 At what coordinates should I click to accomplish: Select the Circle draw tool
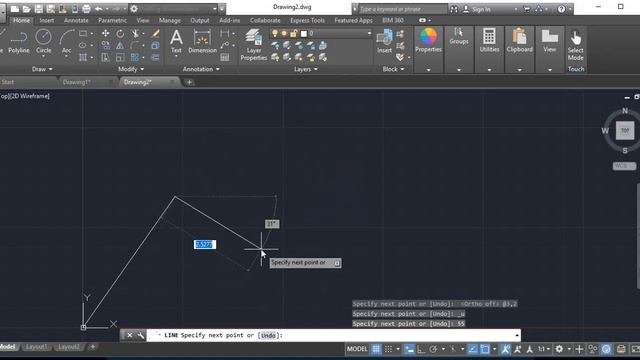[x=43, y=42]
